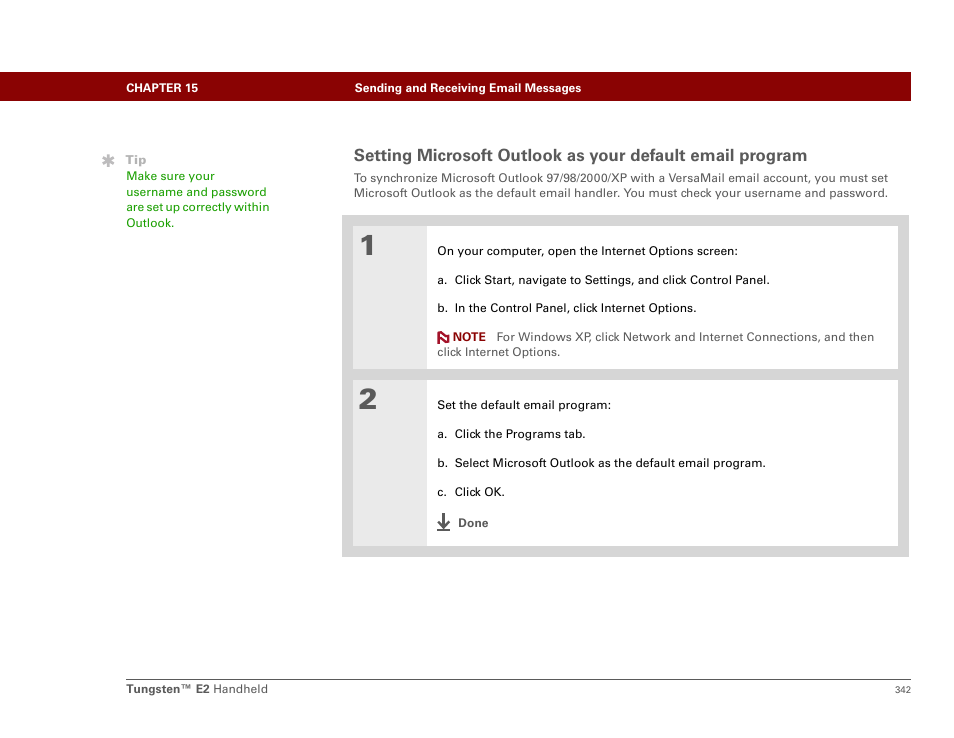Click "On your computer, open the Internet Options screen:"
This screenshot has height=738, width=954.
pyautogui.click(x=587, y=251)
